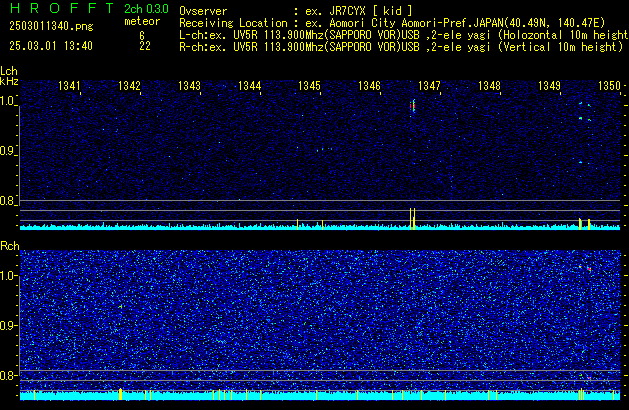Click the R-ch receiver description line
The width and height of the screenshot is (629, 410).
401,47
